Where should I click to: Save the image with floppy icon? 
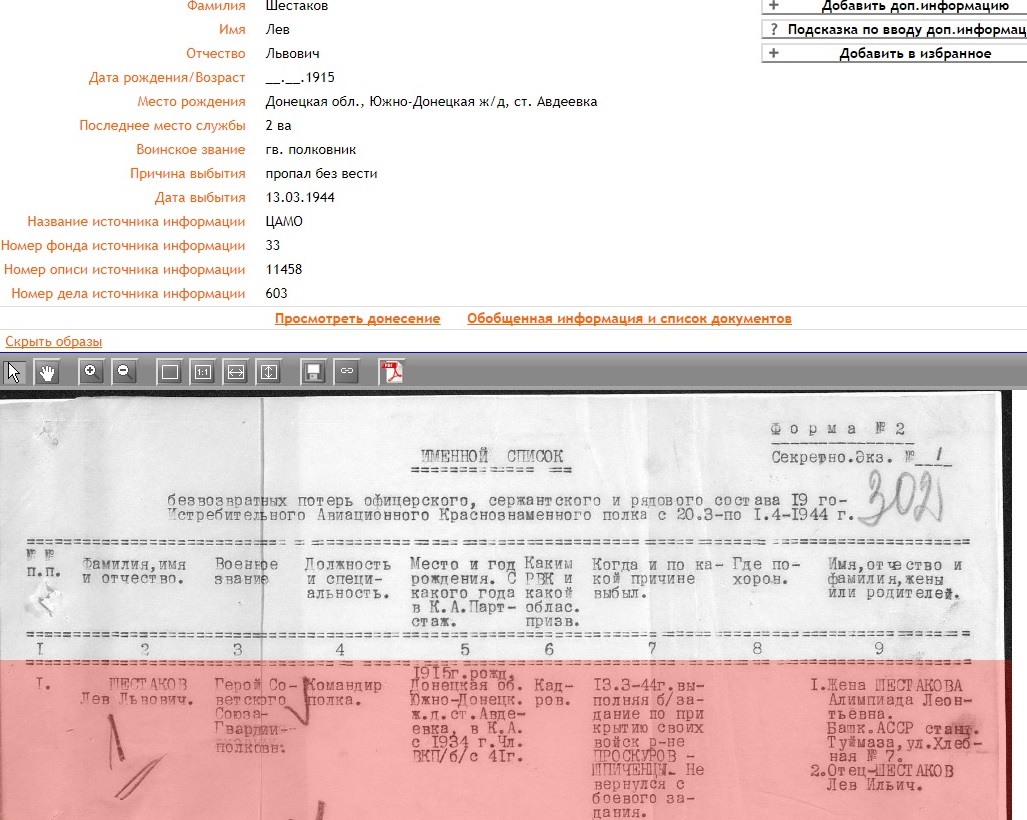coord(313,372)
